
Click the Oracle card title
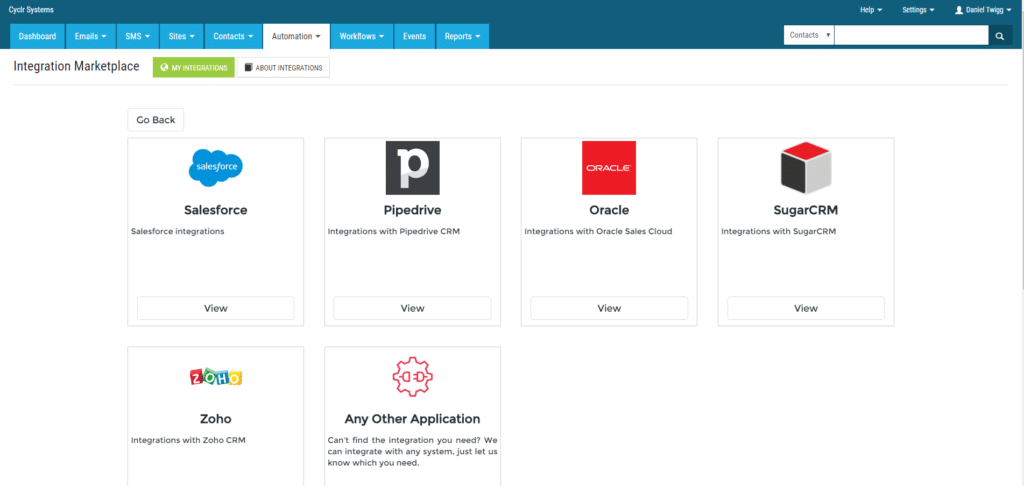pos(609,210)
